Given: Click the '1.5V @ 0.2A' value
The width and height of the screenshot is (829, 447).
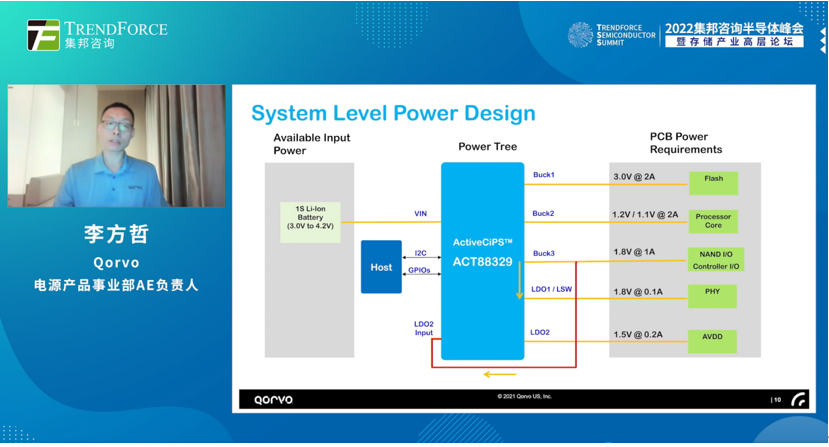Looking at the screenshot, I should [638, 334].
